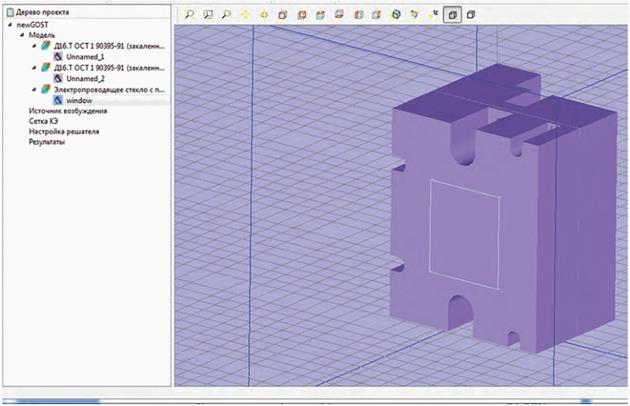Viewport: 630px width, 406px height.
Task: Select the zoom-to-window icon with rectangle
Action: pyautogui.click(x=208, y=15)
